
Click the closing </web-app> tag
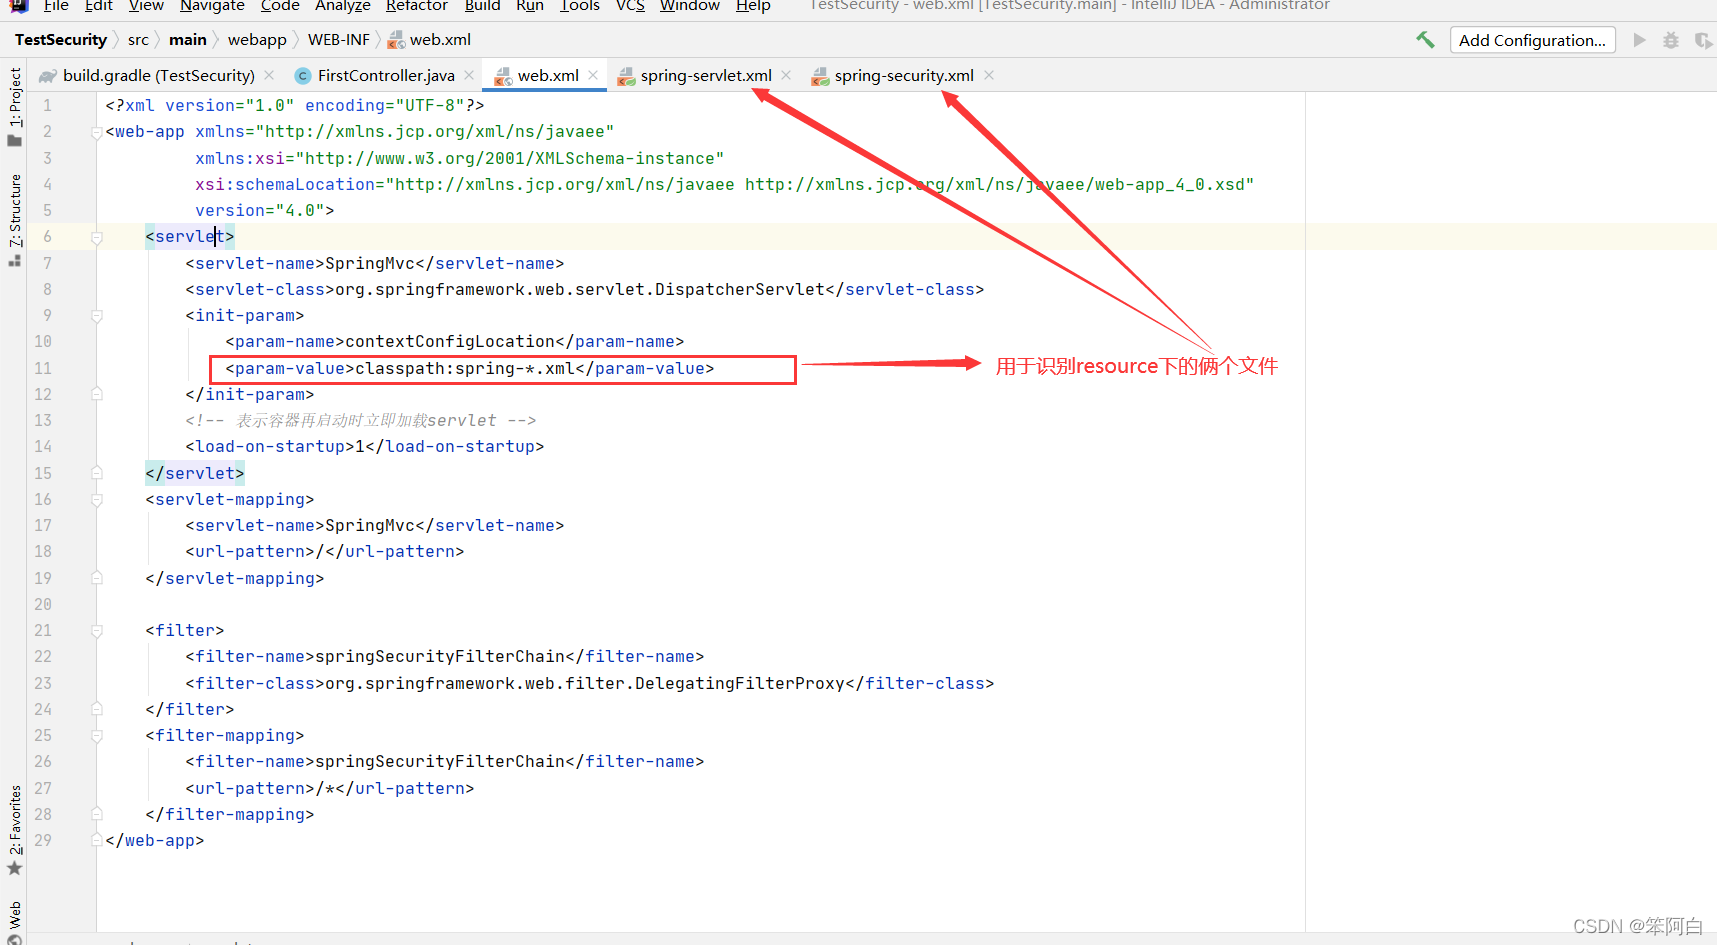point(155,841)
